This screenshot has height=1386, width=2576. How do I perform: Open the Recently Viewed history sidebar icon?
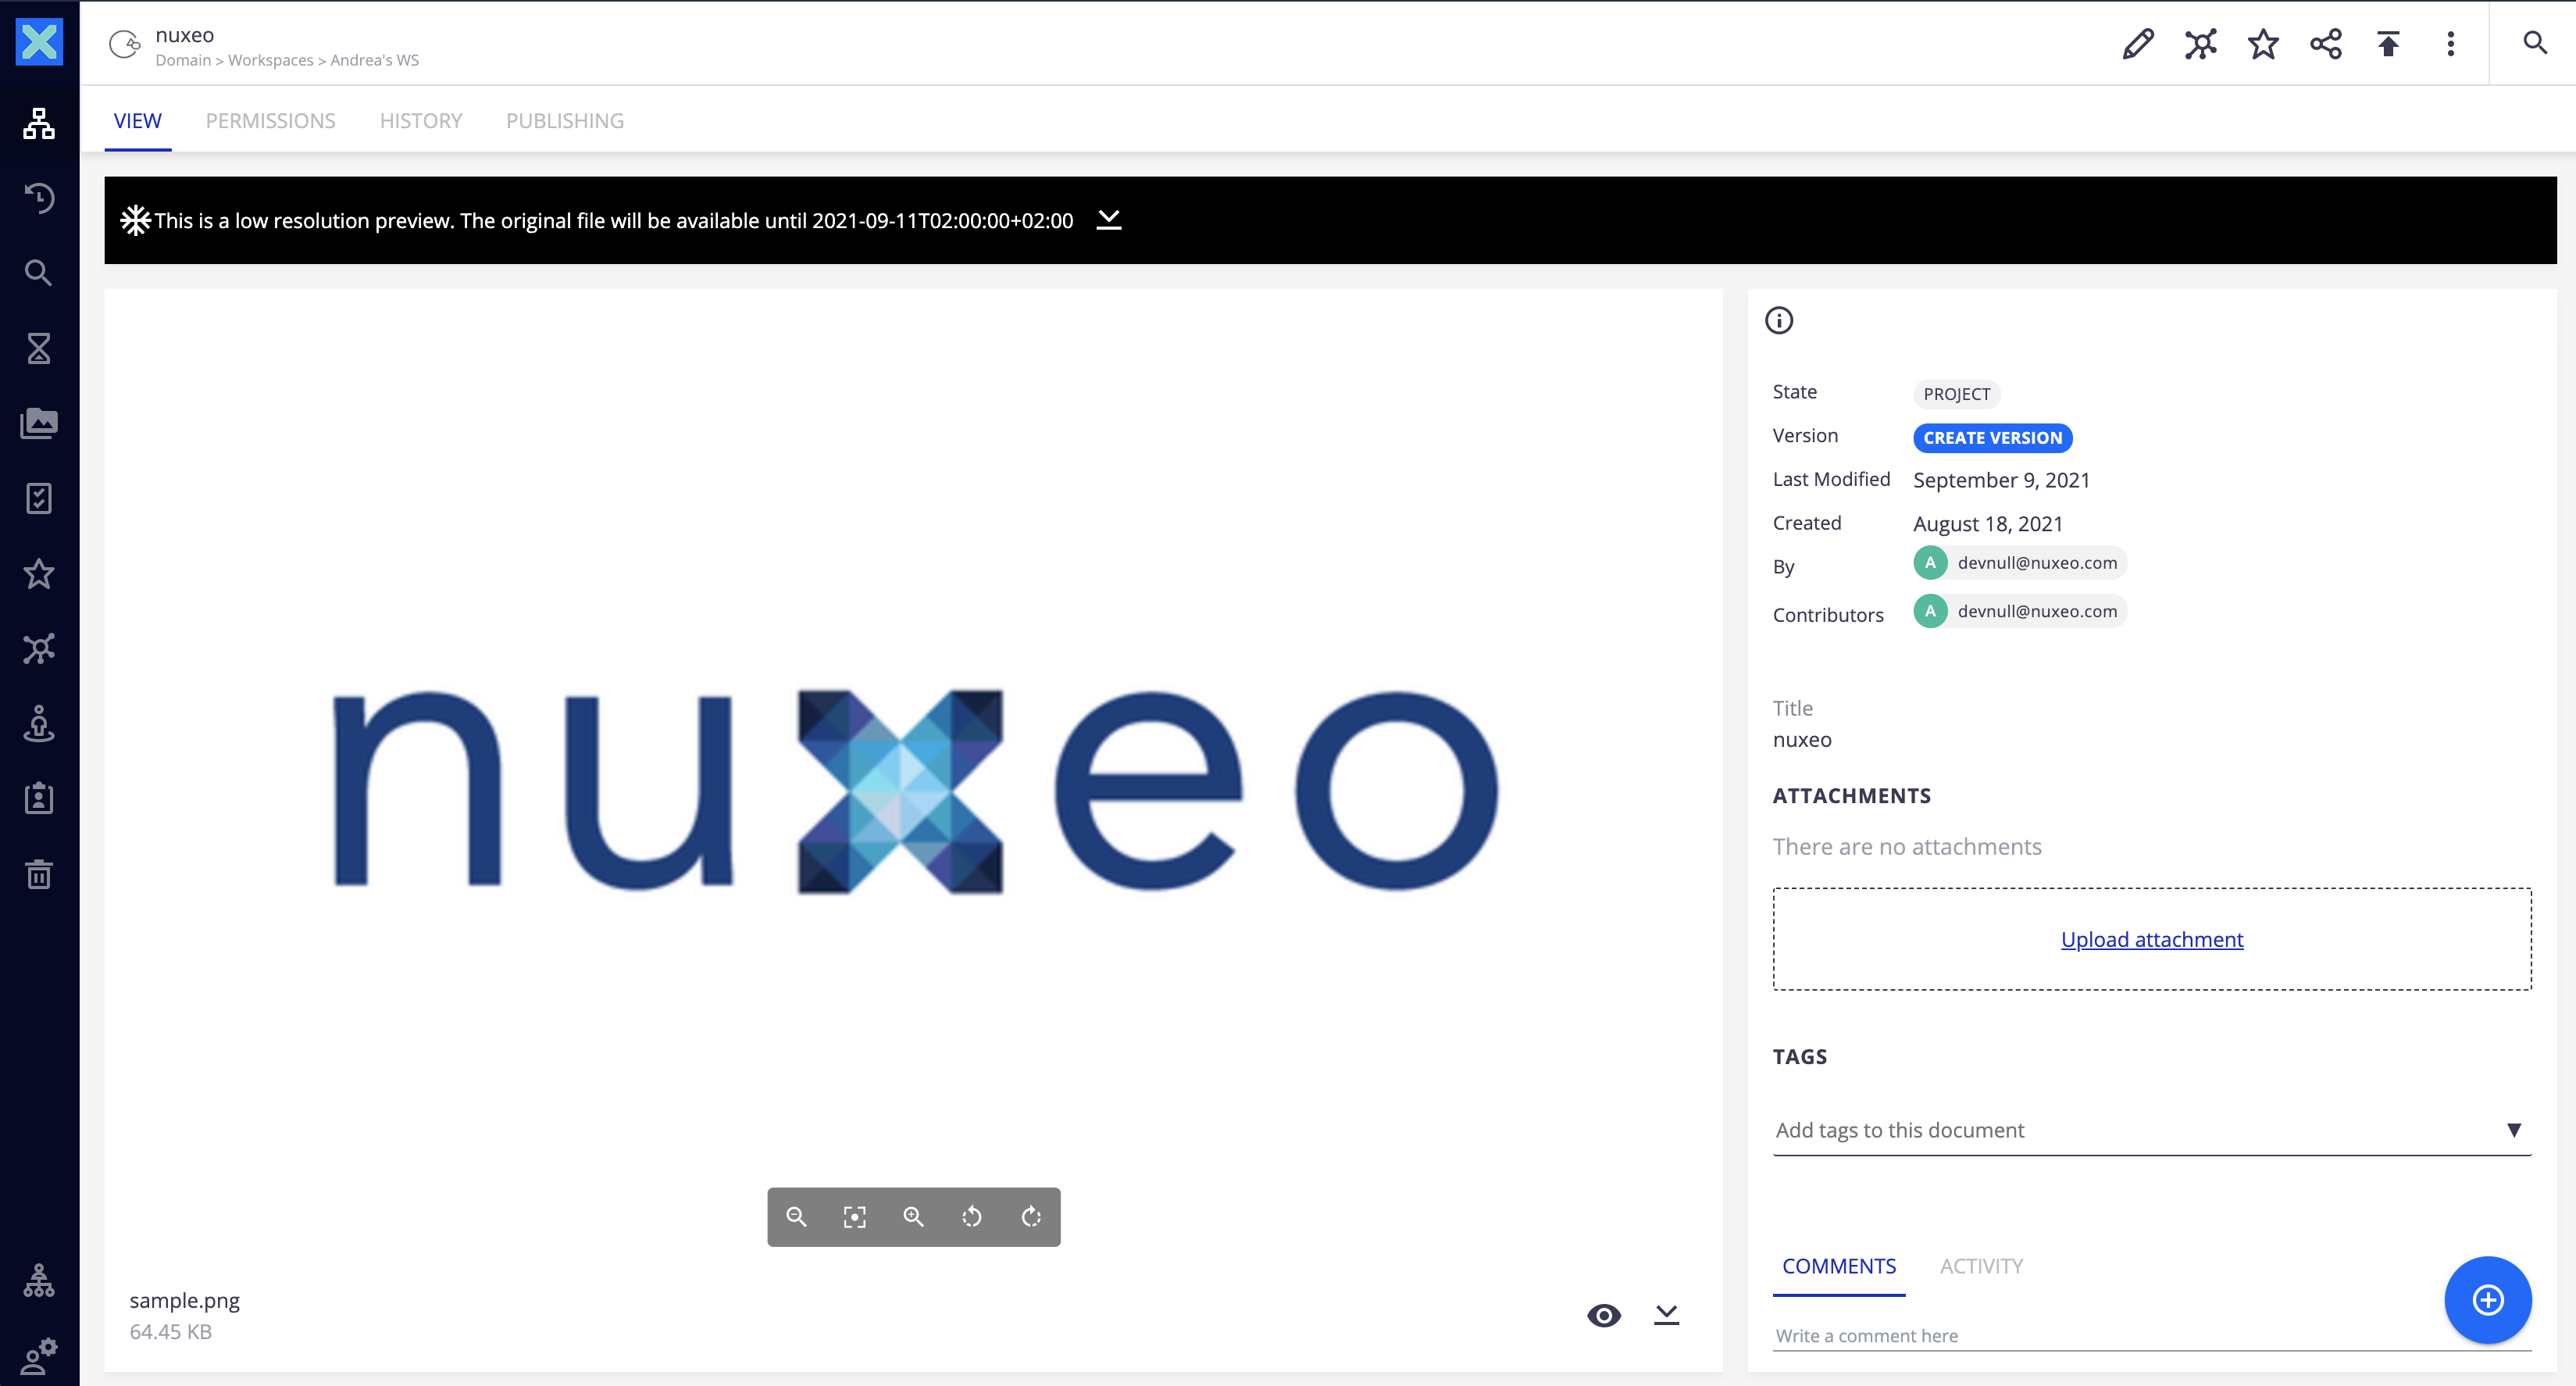point(39,198)
